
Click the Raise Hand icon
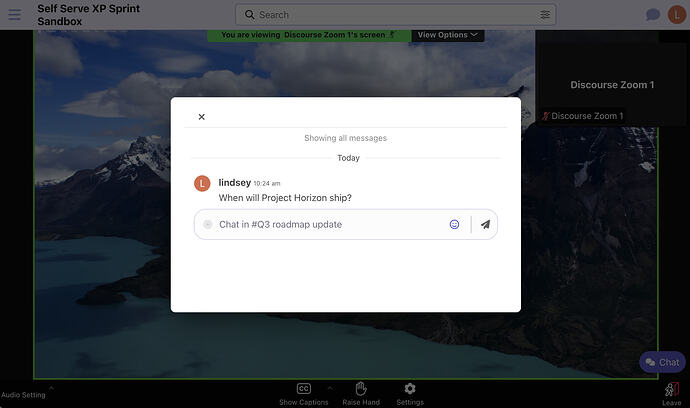[361, 389]
